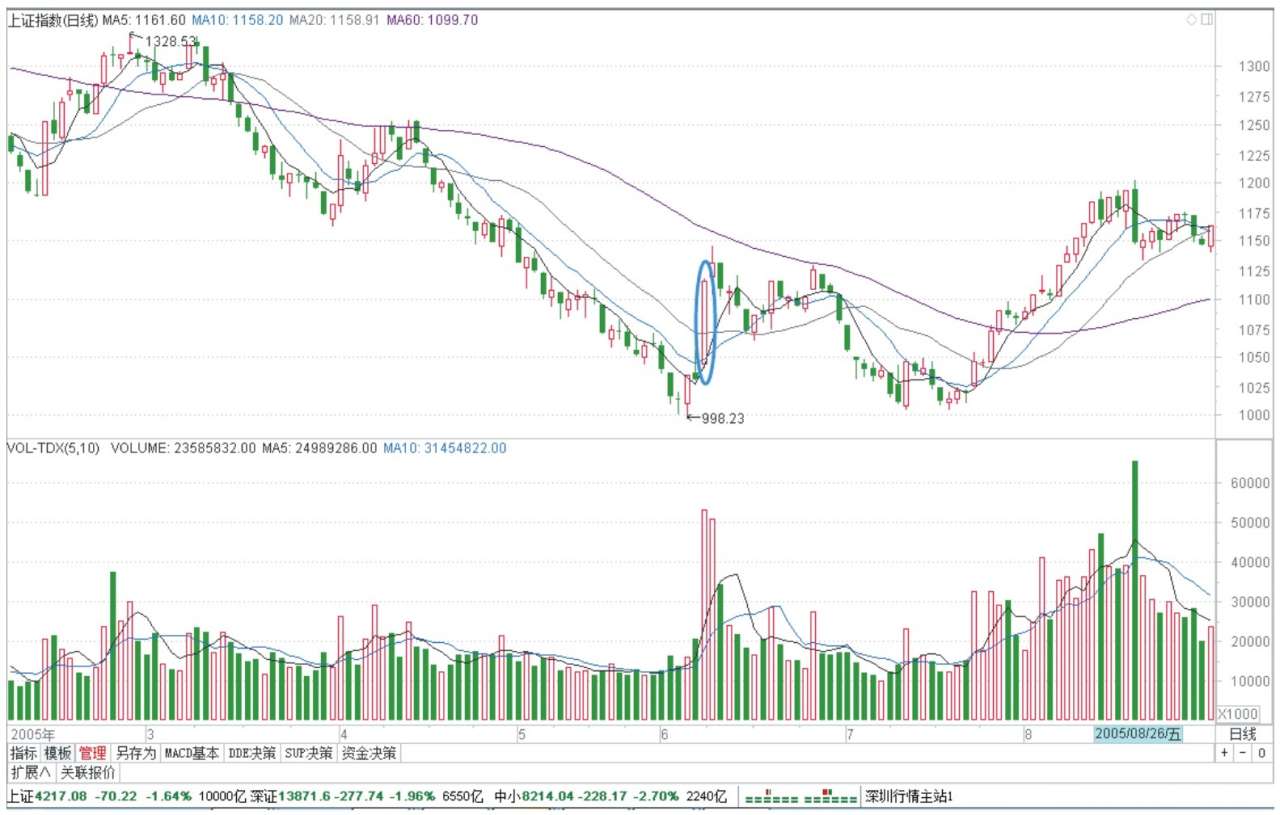1280x815 pixels.
Task: Click the 0 reset button beside minus
Action: [x=1261, y=753]
